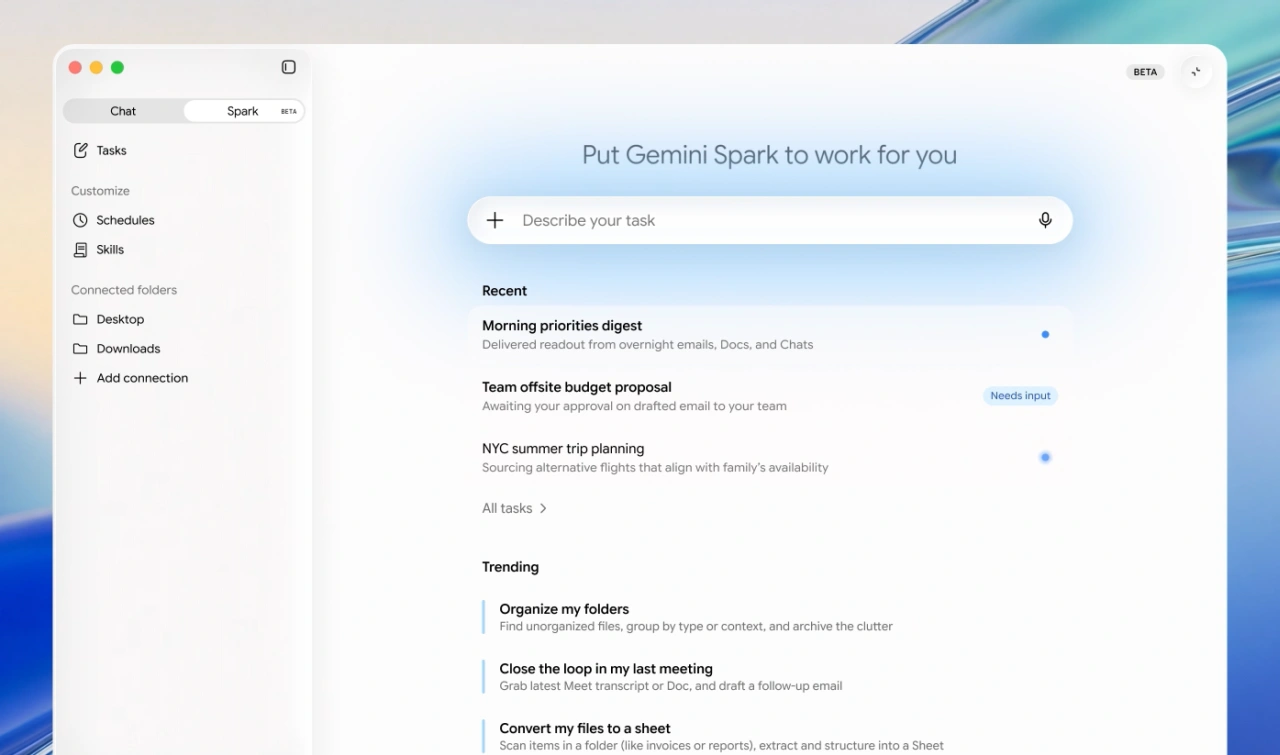Image resolution: width=1280 pixels, height=755 pixels.
Task: Click blue dot on Morning priorities digest
Action: point(1045,334)
